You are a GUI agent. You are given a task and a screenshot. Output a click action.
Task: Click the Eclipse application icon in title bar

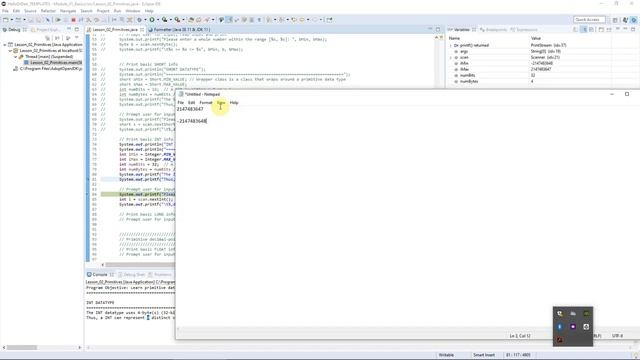[x=4, y=4]
